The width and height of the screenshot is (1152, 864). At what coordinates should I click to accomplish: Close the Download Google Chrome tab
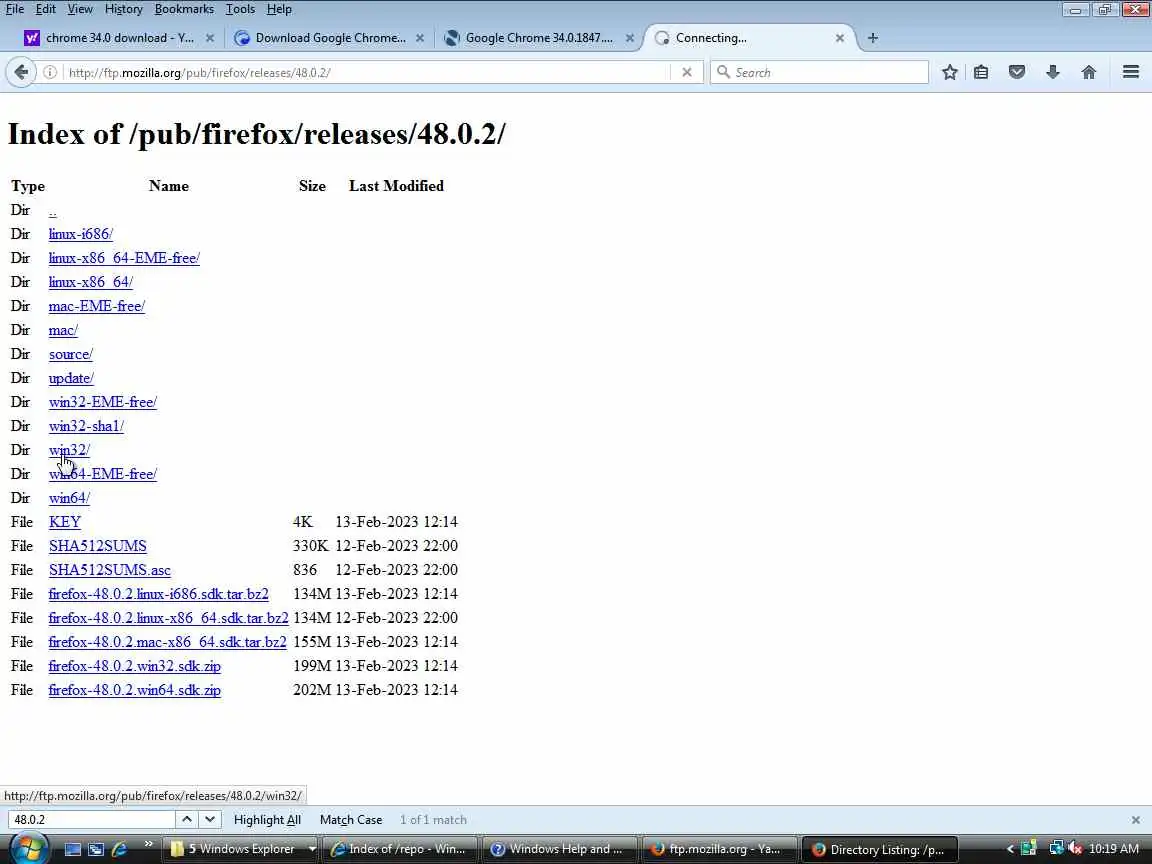pos(420,37)
